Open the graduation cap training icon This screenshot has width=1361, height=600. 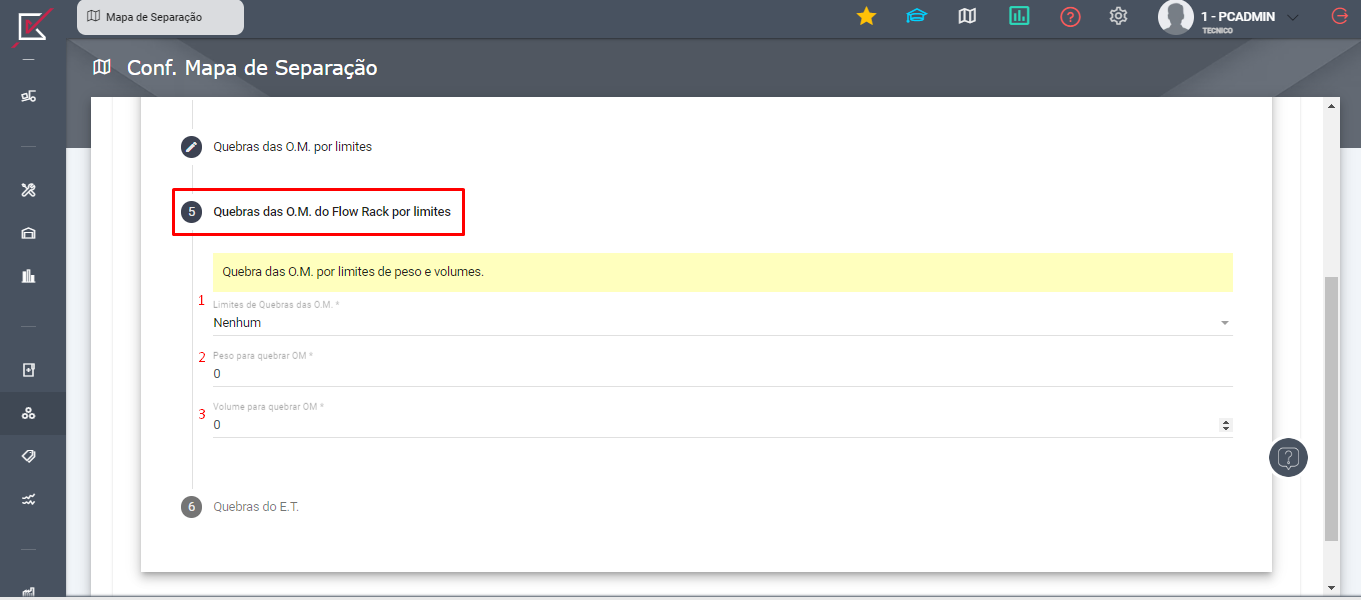click(x=916, y=16)
